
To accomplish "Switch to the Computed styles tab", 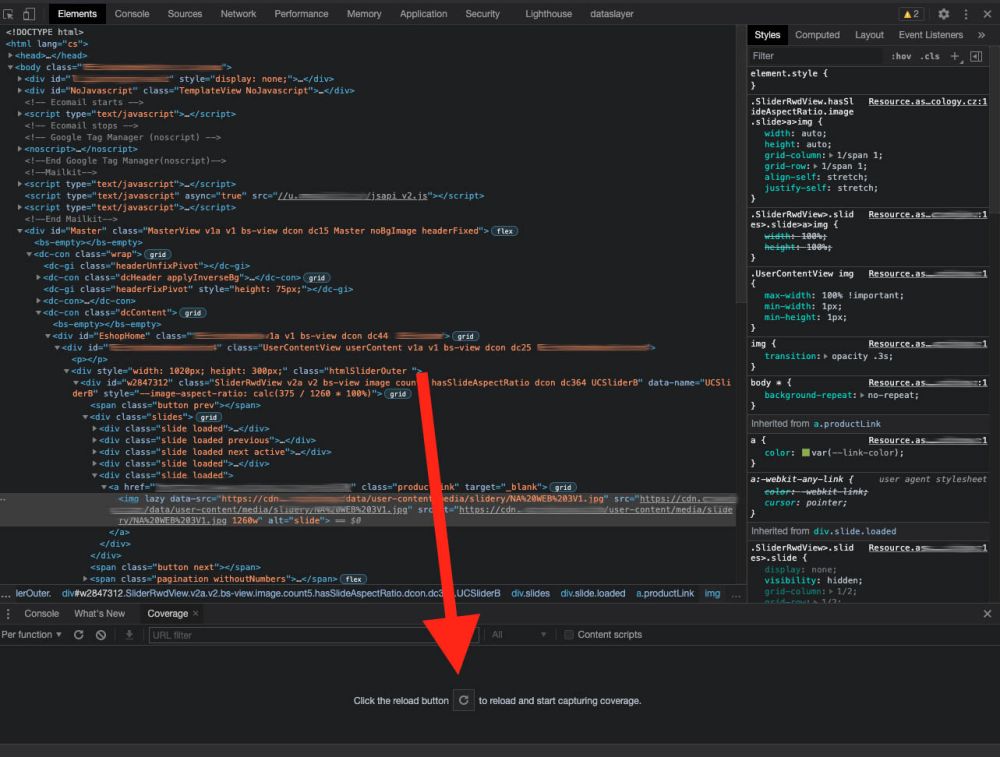I will point(817,35).
